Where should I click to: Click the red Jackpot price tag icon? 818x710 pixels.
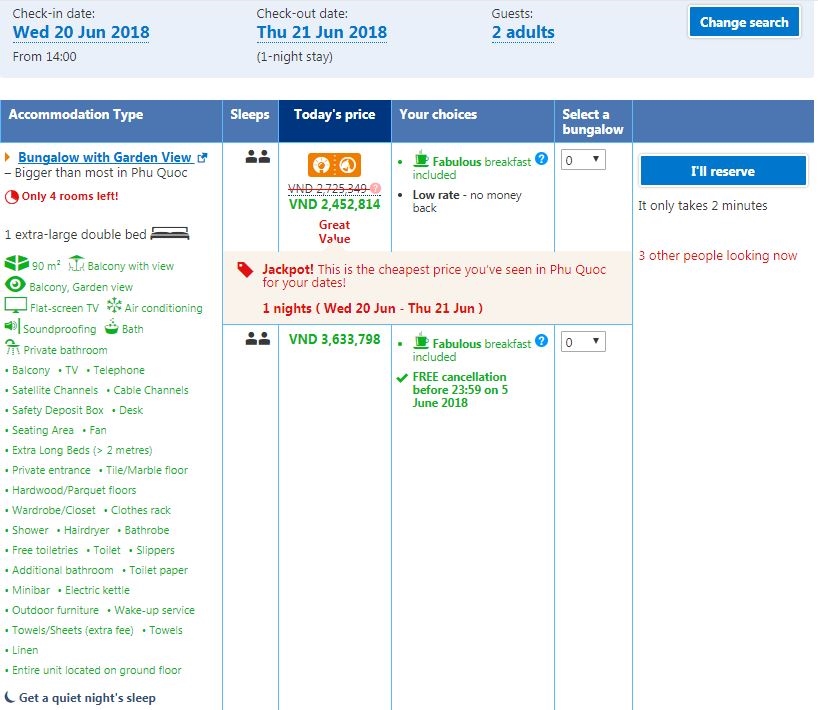point(245,270)
